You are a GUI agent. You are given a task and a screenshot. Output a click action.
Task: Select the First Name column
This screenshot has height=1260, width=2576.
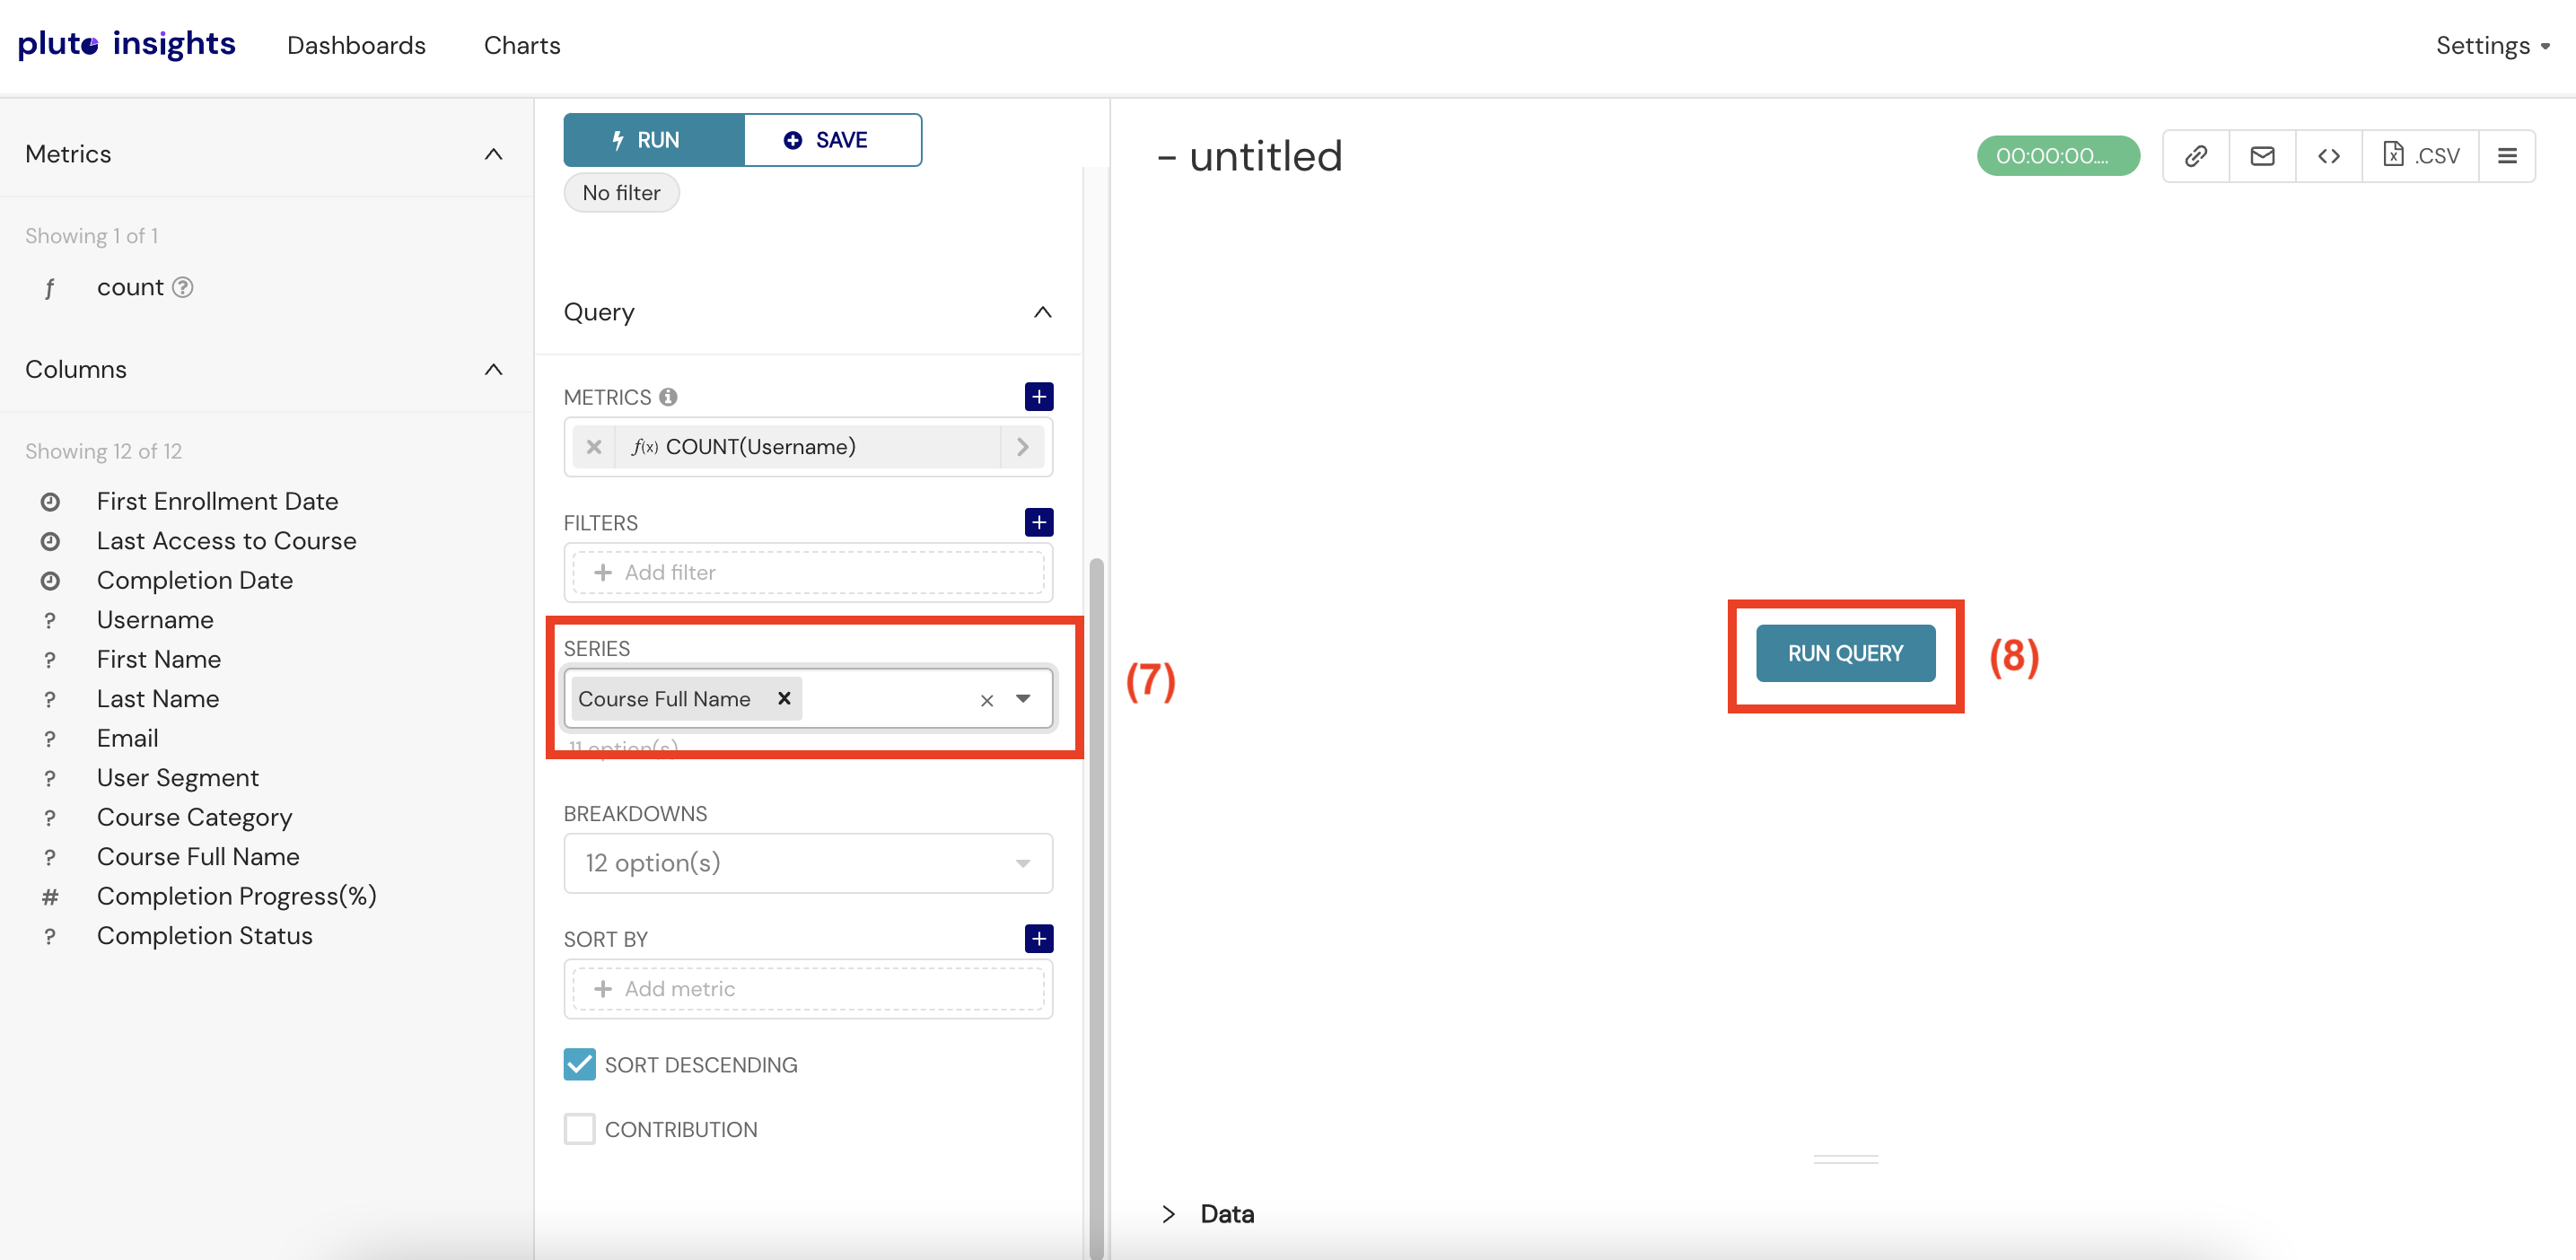[x=159, y=659]
